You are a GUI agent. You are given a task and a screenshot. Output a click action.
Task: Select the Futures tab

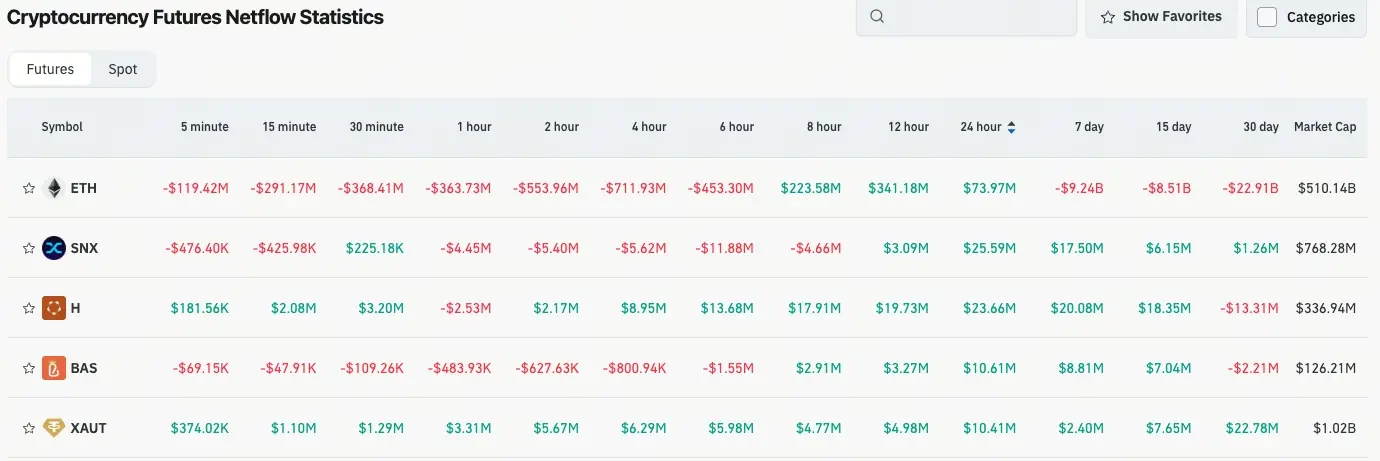pos(50,69)
